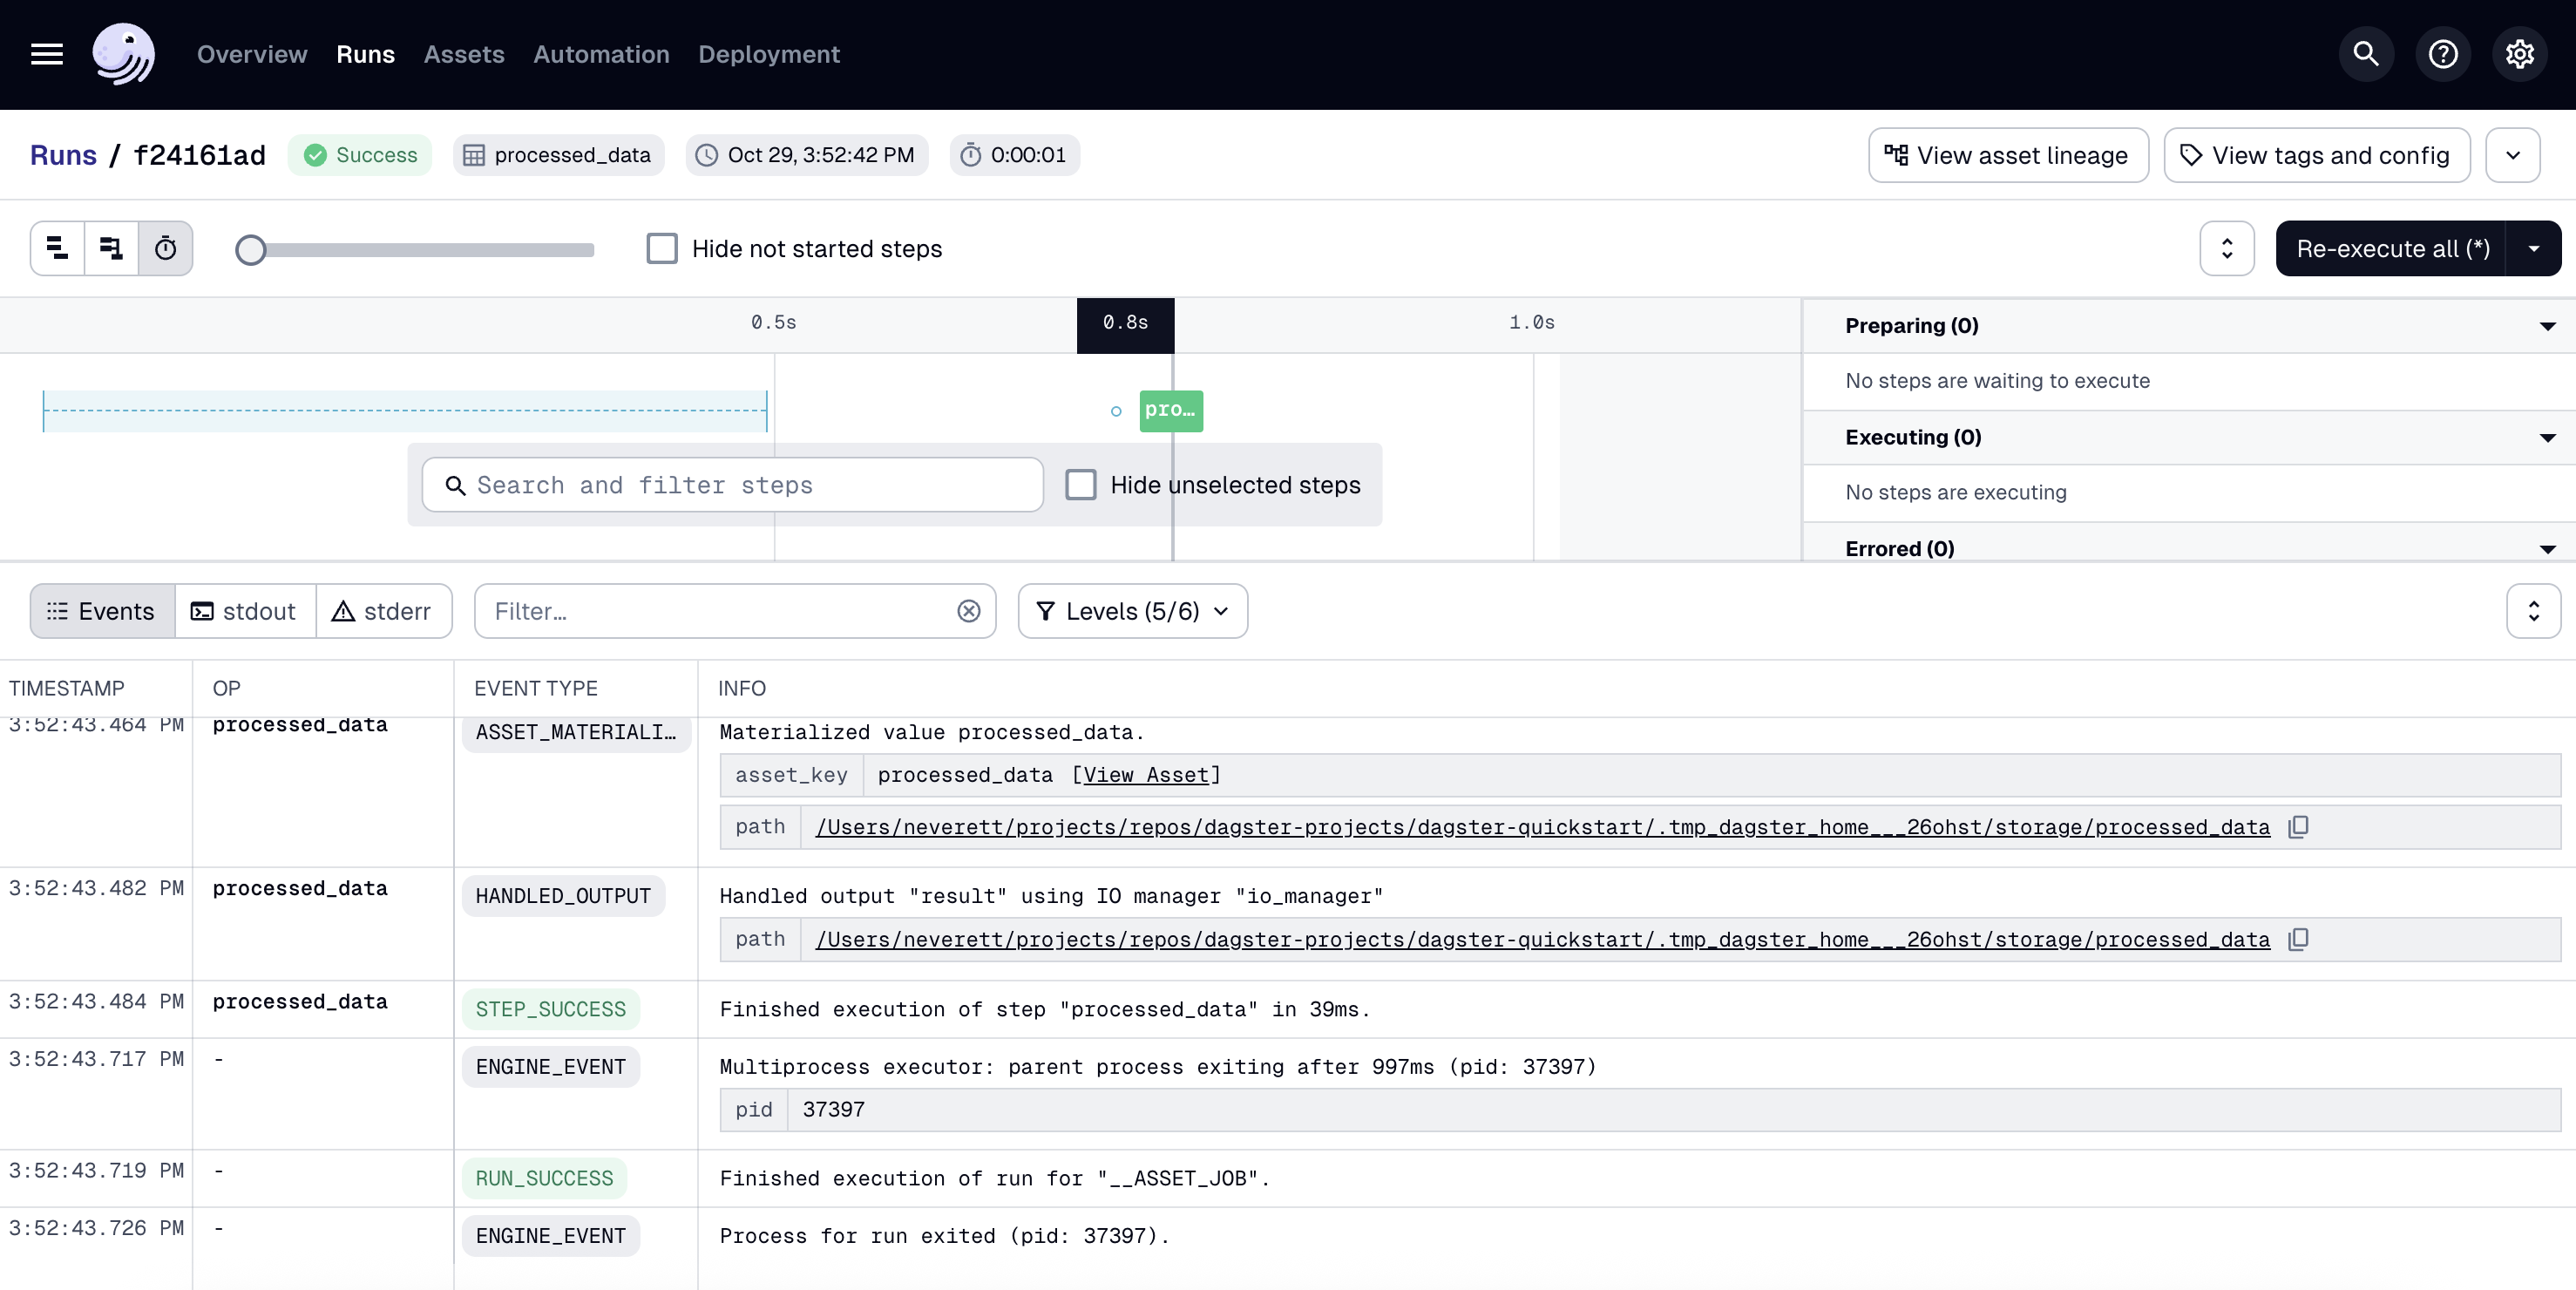Collapse the Preparing (0) section
This screenshot has width=2576, height=1290.
(2546, 326)
